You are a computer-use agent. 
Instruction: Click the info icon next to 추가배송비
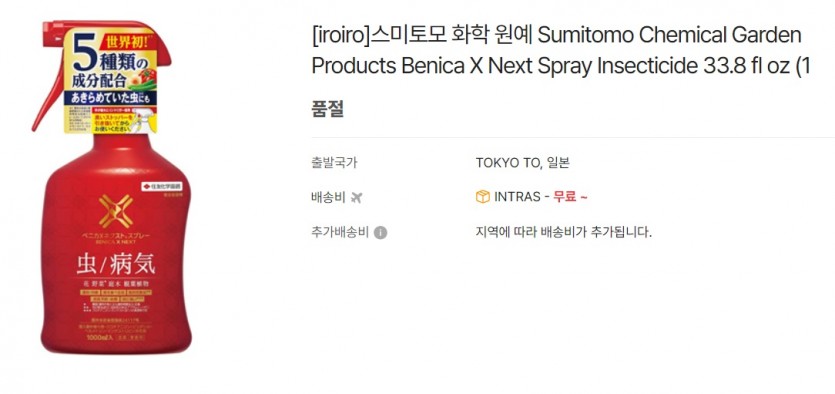[380, 233]
